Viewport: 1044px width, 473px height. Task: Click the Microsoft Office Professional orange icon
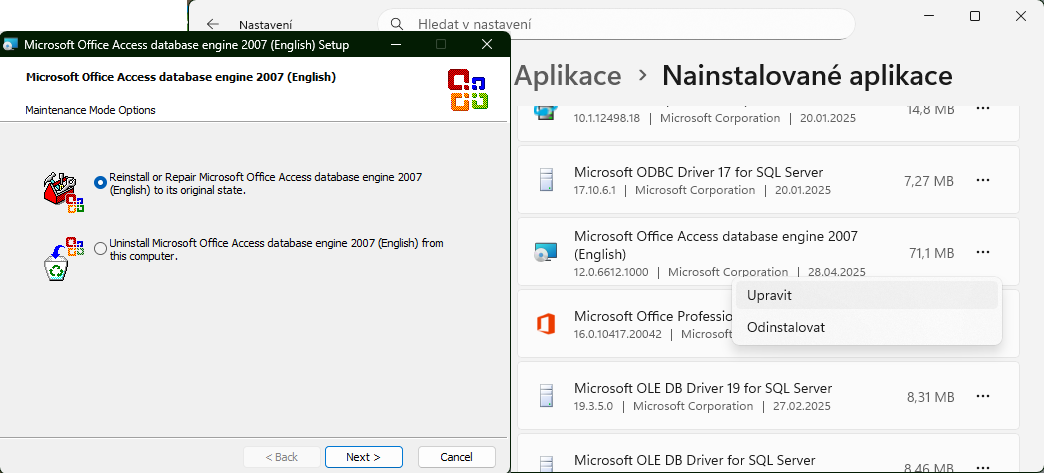(x=545, y=324)
